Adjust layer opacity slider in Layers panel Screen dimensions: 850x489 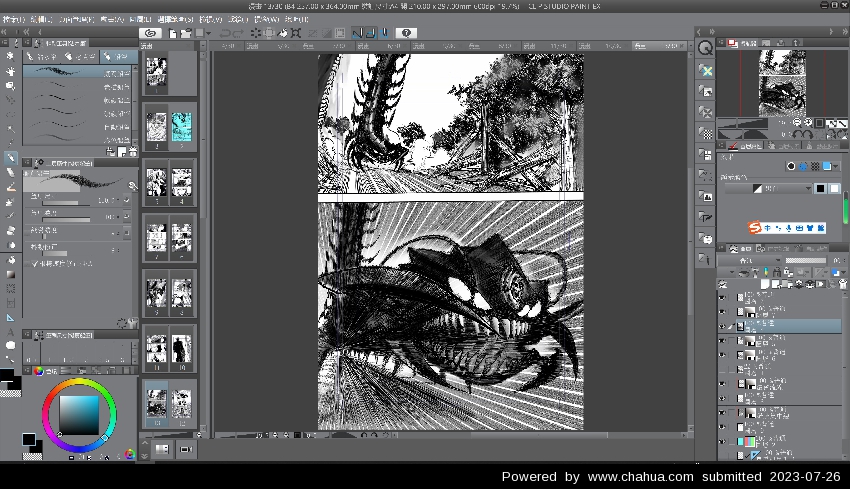(x=806, y=260)
